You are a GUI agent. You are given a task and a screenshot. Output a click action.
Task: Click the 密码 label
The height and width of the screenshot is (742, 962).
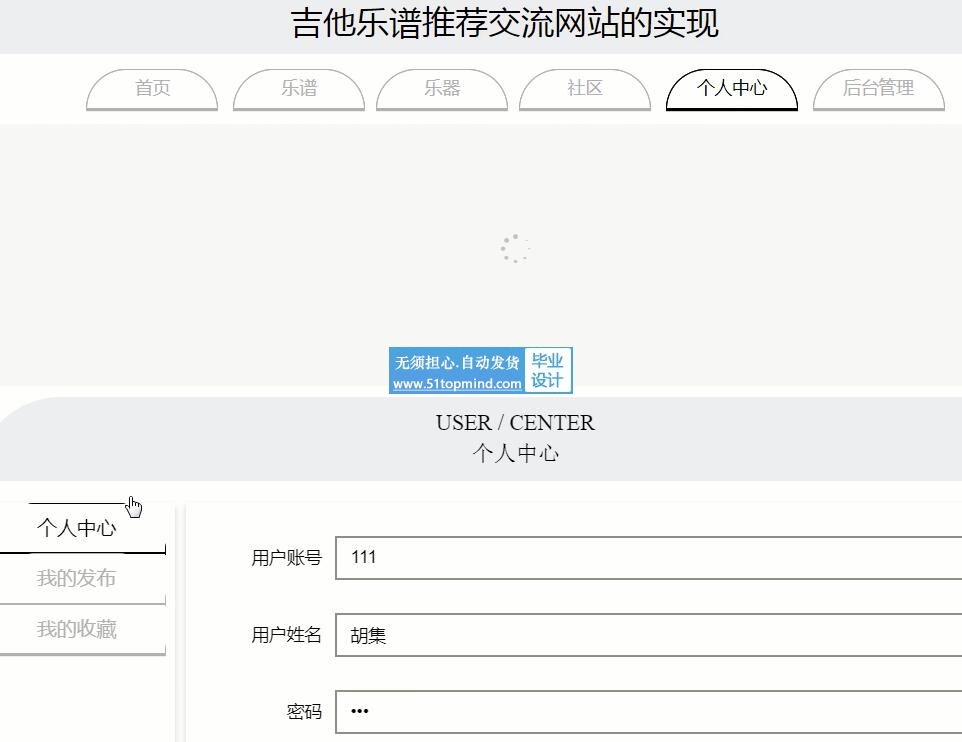click(x=304, y=712)
